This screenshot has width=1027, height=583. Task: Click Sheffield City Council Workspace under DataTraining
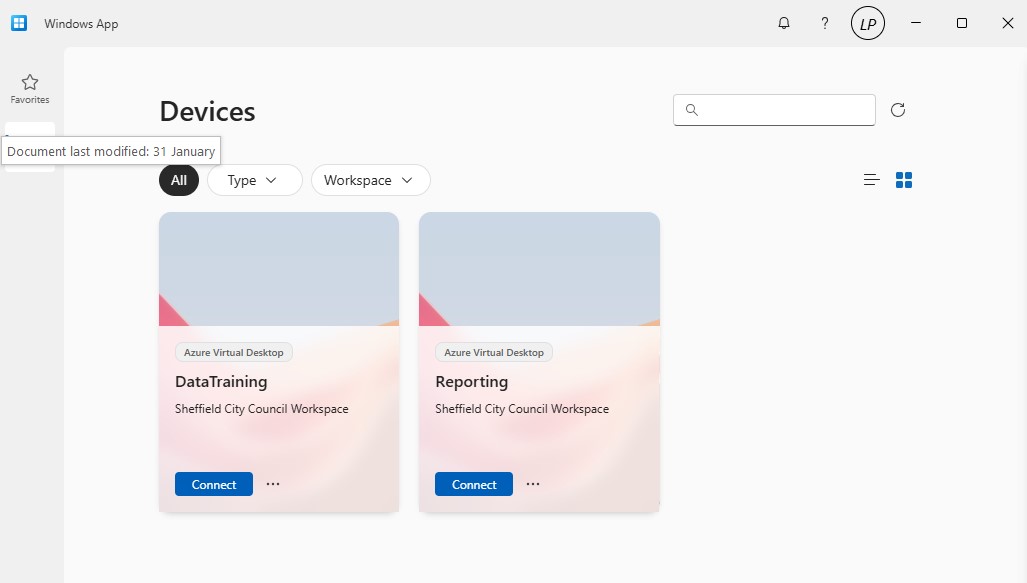click(x=261, y=409)
